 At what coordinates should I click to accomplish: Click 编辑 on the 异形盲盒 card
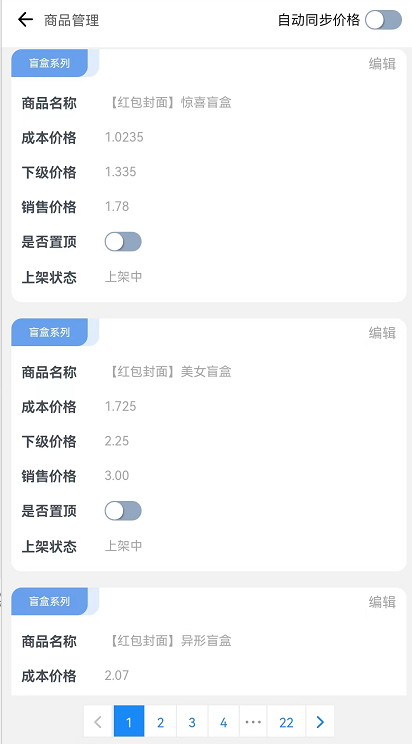click(382, 602)
